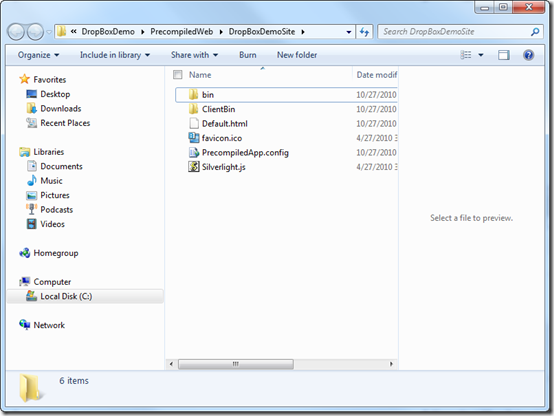This screenshot has width=554, height=416.
Task: Select the favicon.ico file icon
Action: [x=194, y=138]
